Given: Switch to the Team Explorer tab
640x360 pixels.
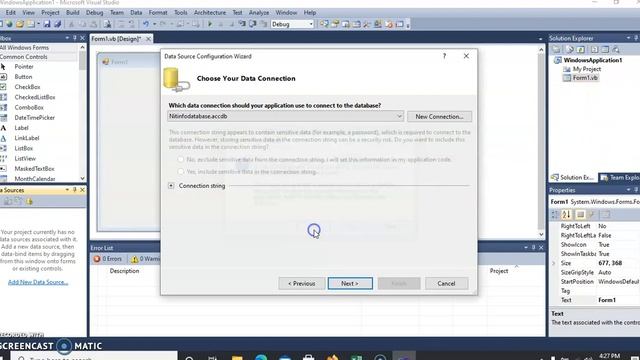Looking at the screenshot, I should pyautogui.click(x=619, y=178).
